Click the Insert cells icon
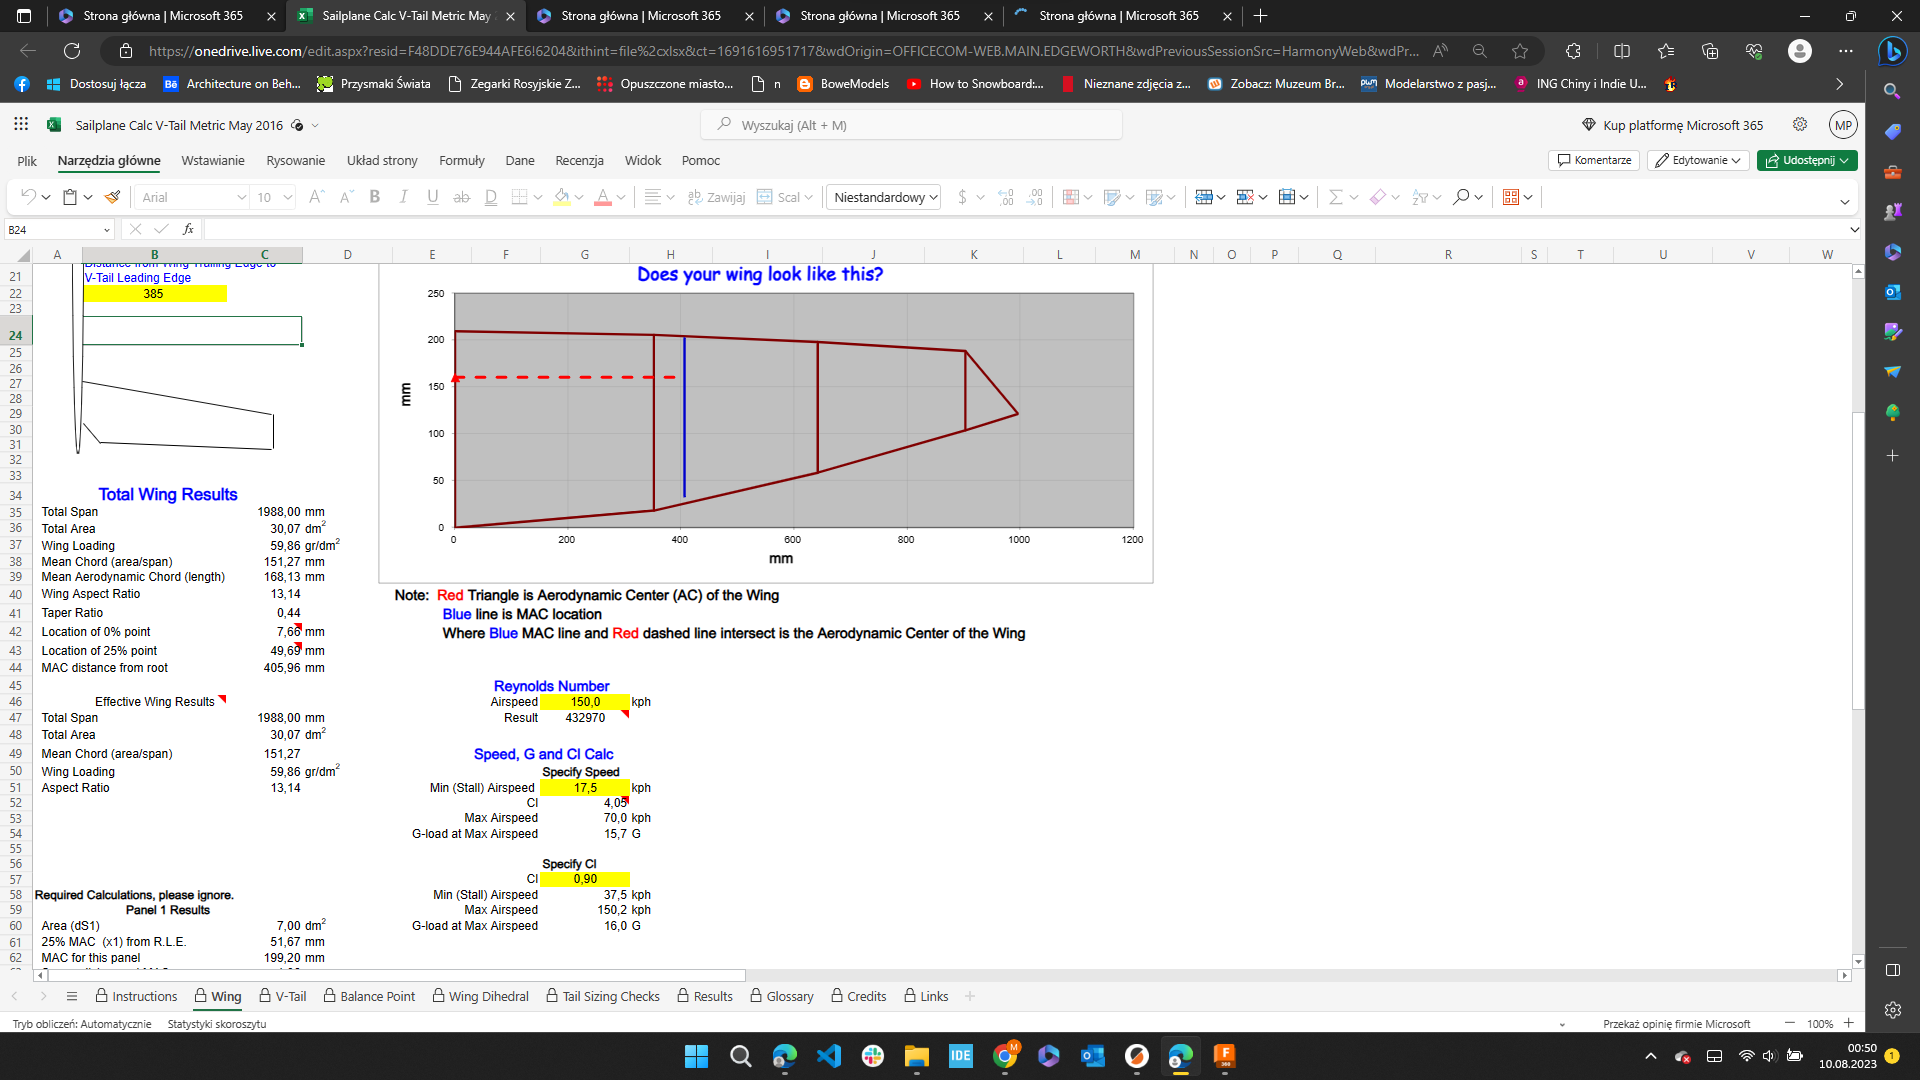Screen dimensions: 1920x1080 [1204, 197]
